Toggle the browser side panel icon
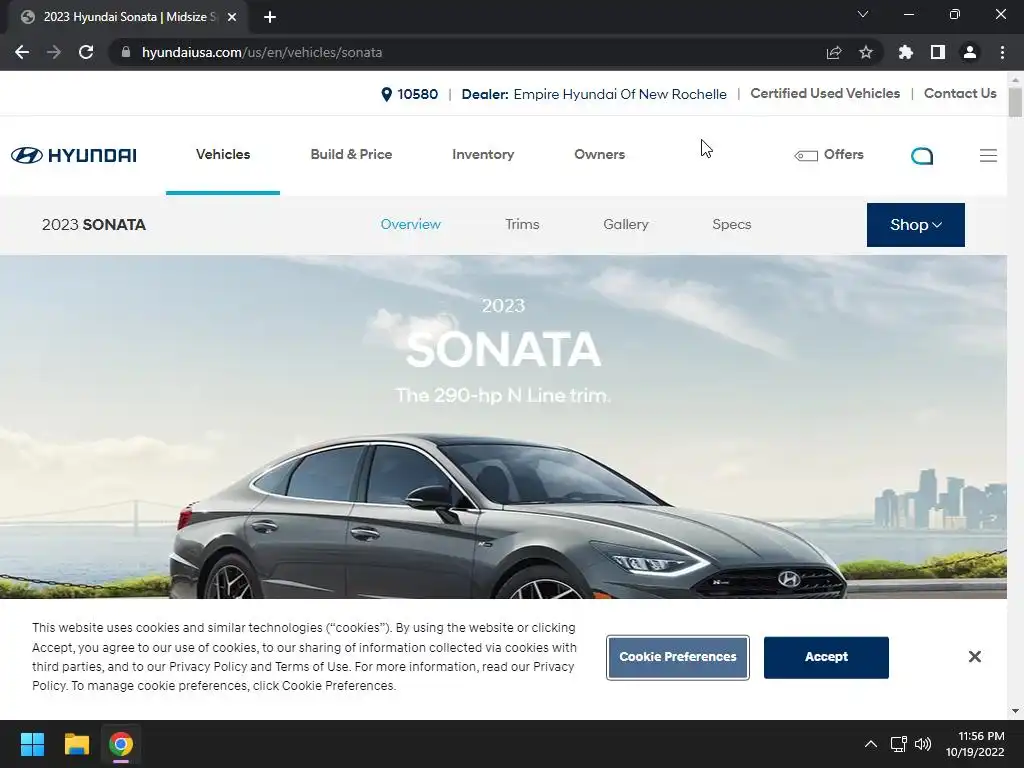The height and width of the screenshot is (768, 1024). click(x=938, y=52)
